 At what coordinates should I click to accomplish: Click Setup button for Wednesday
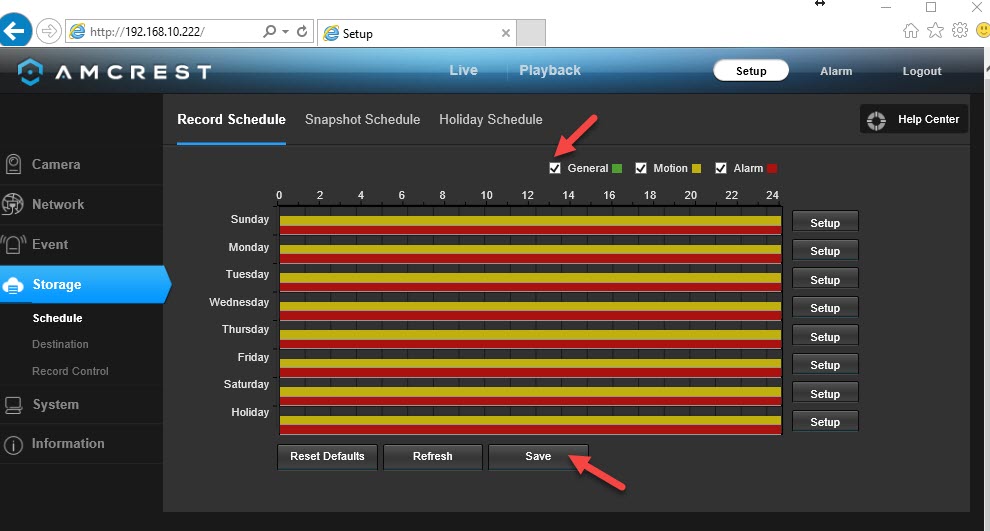[x=825, y=307]
